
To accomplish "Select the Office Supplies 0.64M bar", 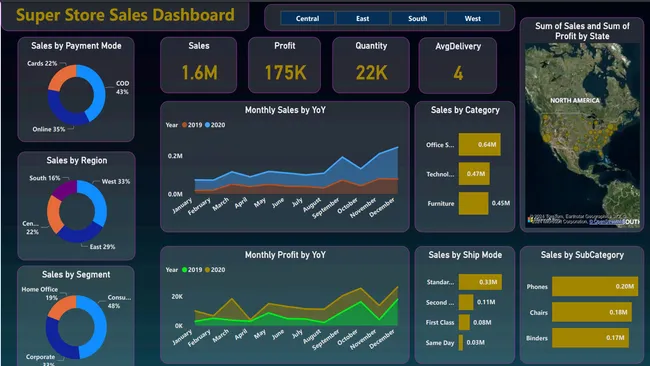I will [x=480, y=144].
